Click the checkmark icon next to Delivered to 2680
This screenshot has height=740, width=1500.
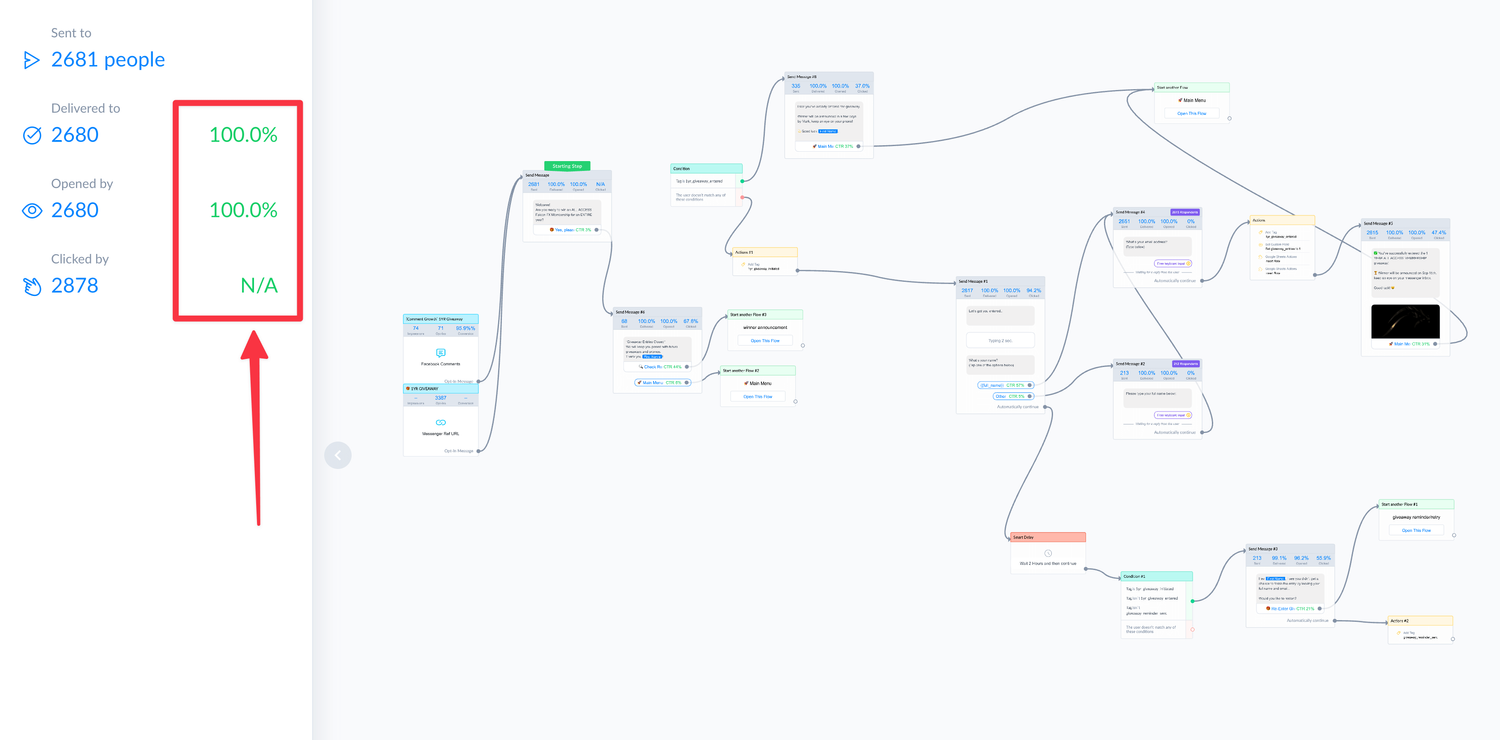[x=31, y=134]
